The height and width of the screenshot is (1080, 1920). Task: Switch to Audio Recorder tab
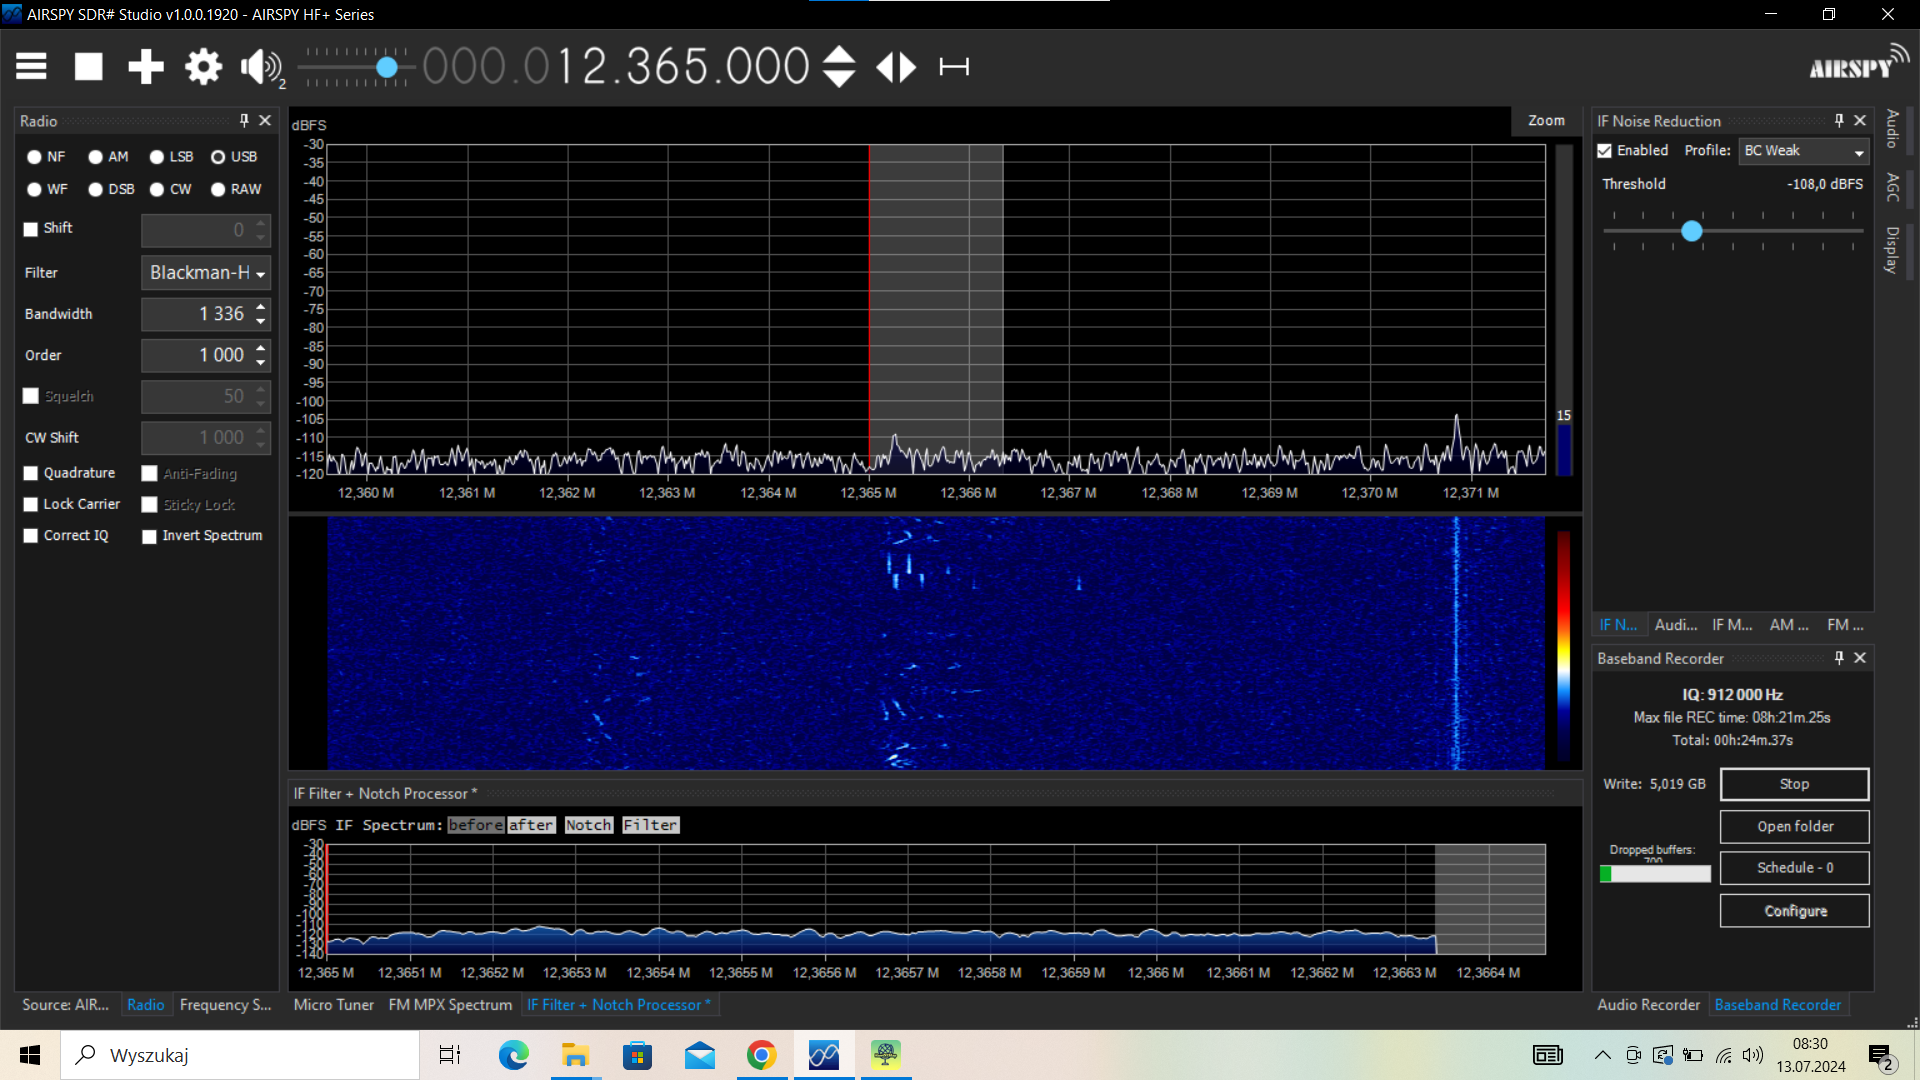click(x=1648, y=1005)
